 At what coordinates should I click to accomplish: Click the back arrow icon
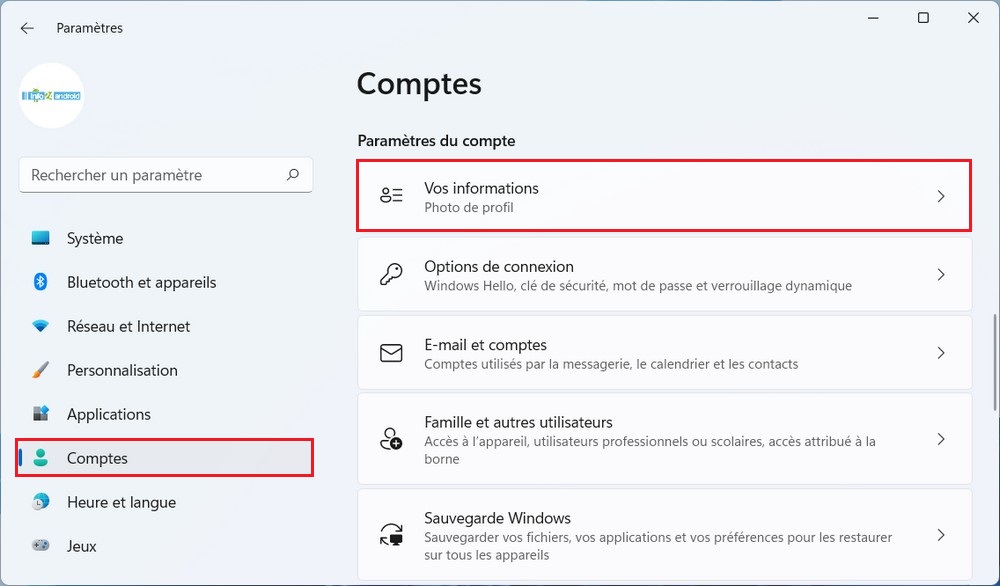pos(27,28)
